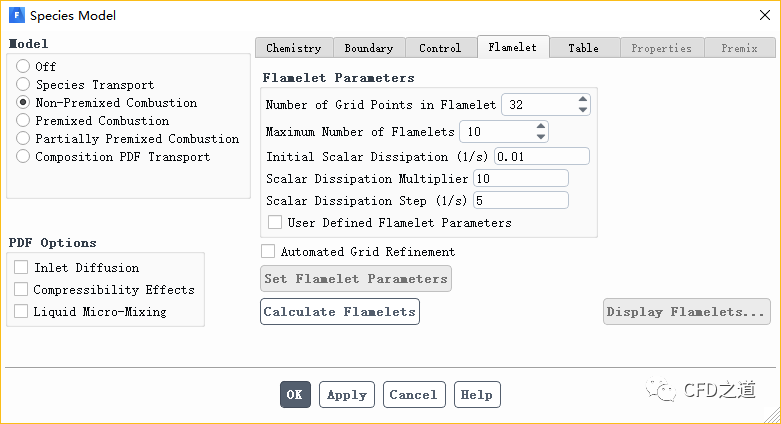Switch to the Chemistry tab
Image resolution: width=781 pixels, height=424 pixels.
[294, 48]
